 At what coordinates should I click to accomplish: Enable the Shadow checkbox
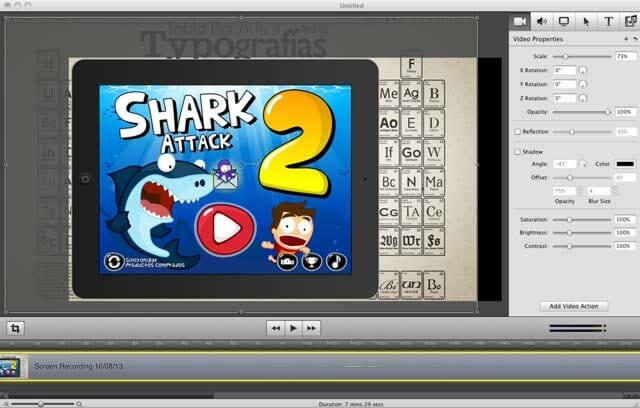[x=517, y=152]
